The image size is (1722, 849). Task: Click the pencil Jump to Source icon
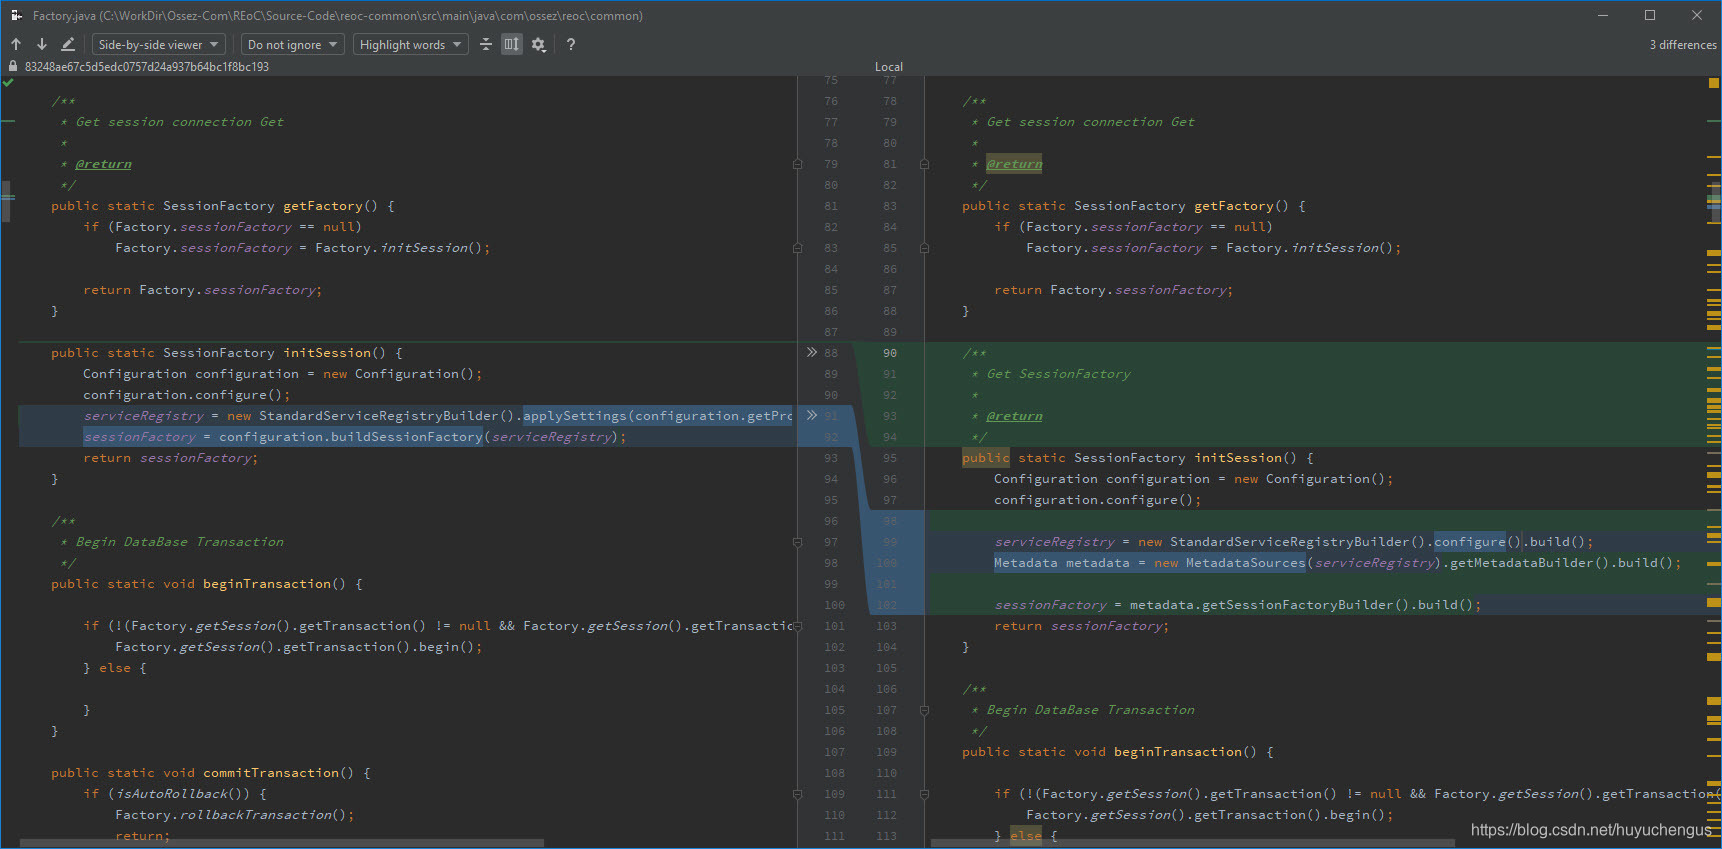pyautogui.click(x=68, y=44)
